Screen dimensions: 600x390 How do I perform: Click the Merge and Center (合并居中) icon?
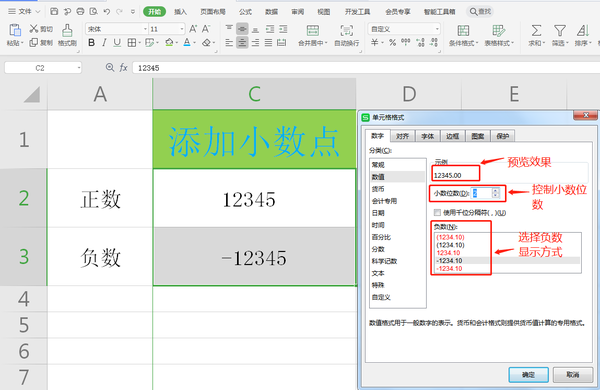click(x=313, y=31)
